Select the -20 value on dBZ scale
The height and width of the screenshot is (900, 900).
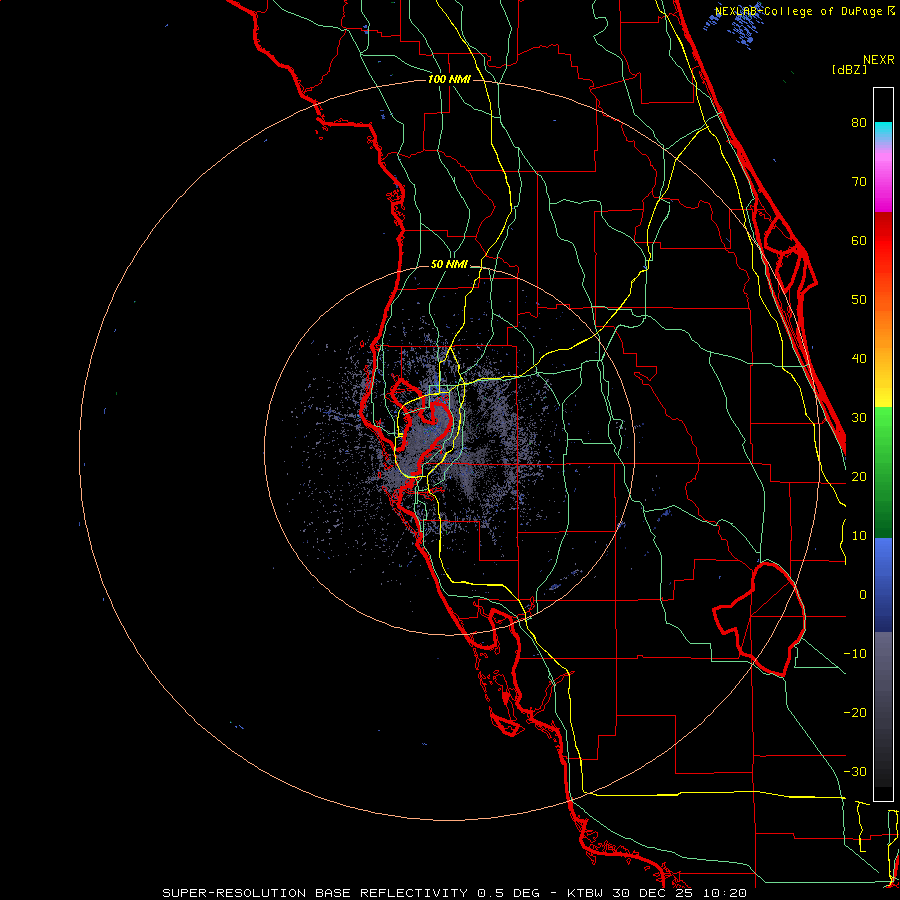(855, 713)
